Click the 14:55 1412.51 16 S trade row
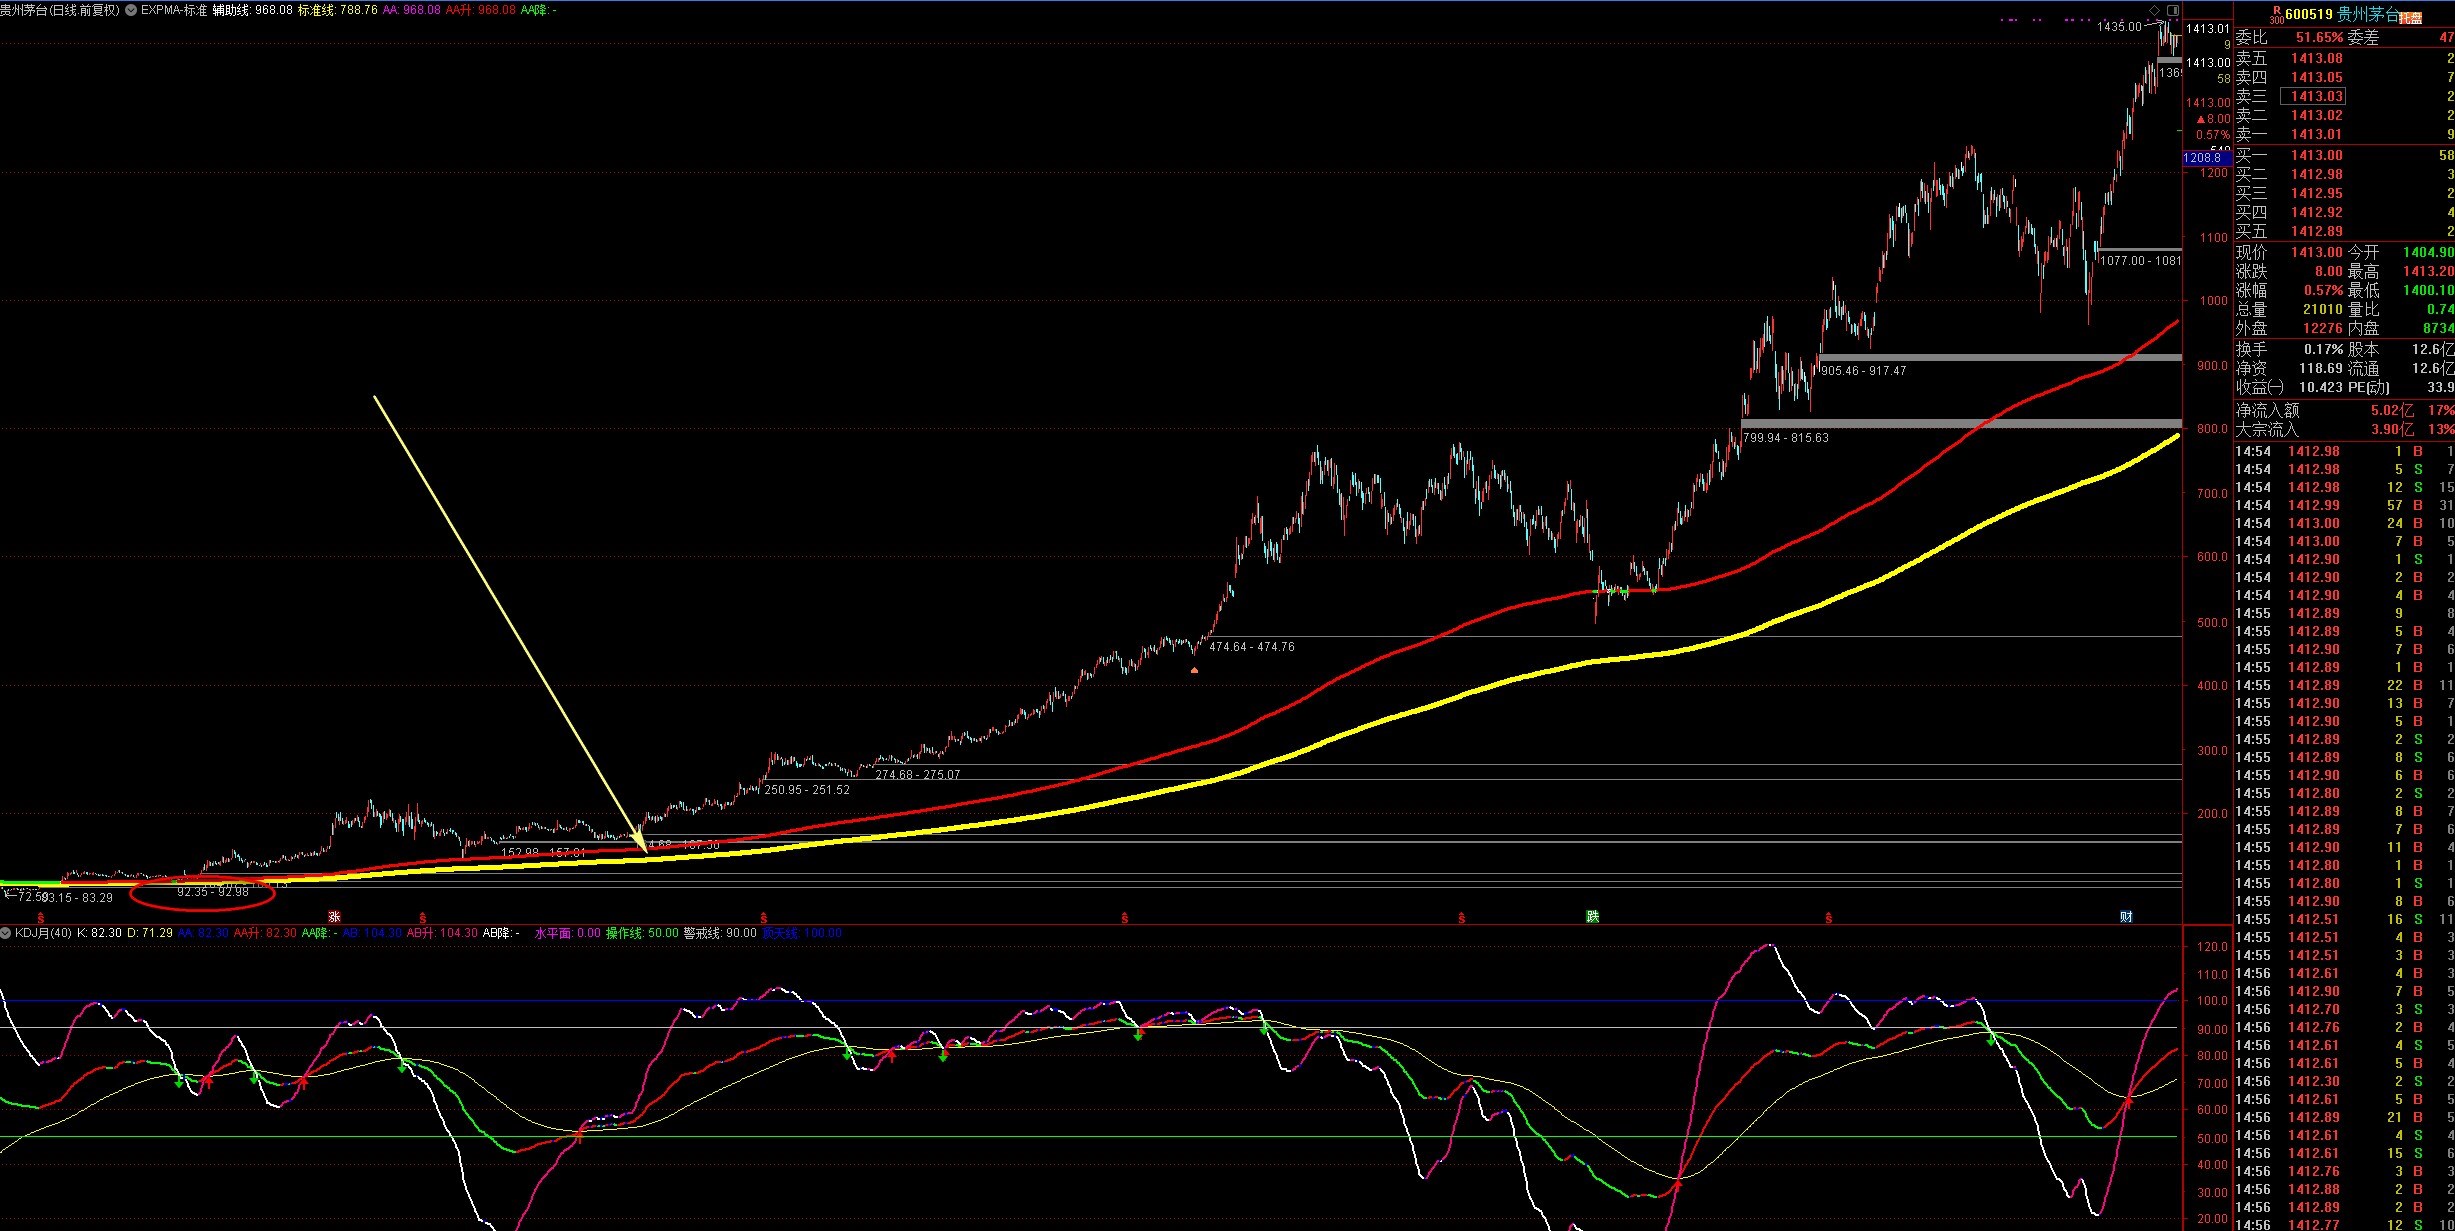Viewport: 2455px width, 1231px height. 2344,919
